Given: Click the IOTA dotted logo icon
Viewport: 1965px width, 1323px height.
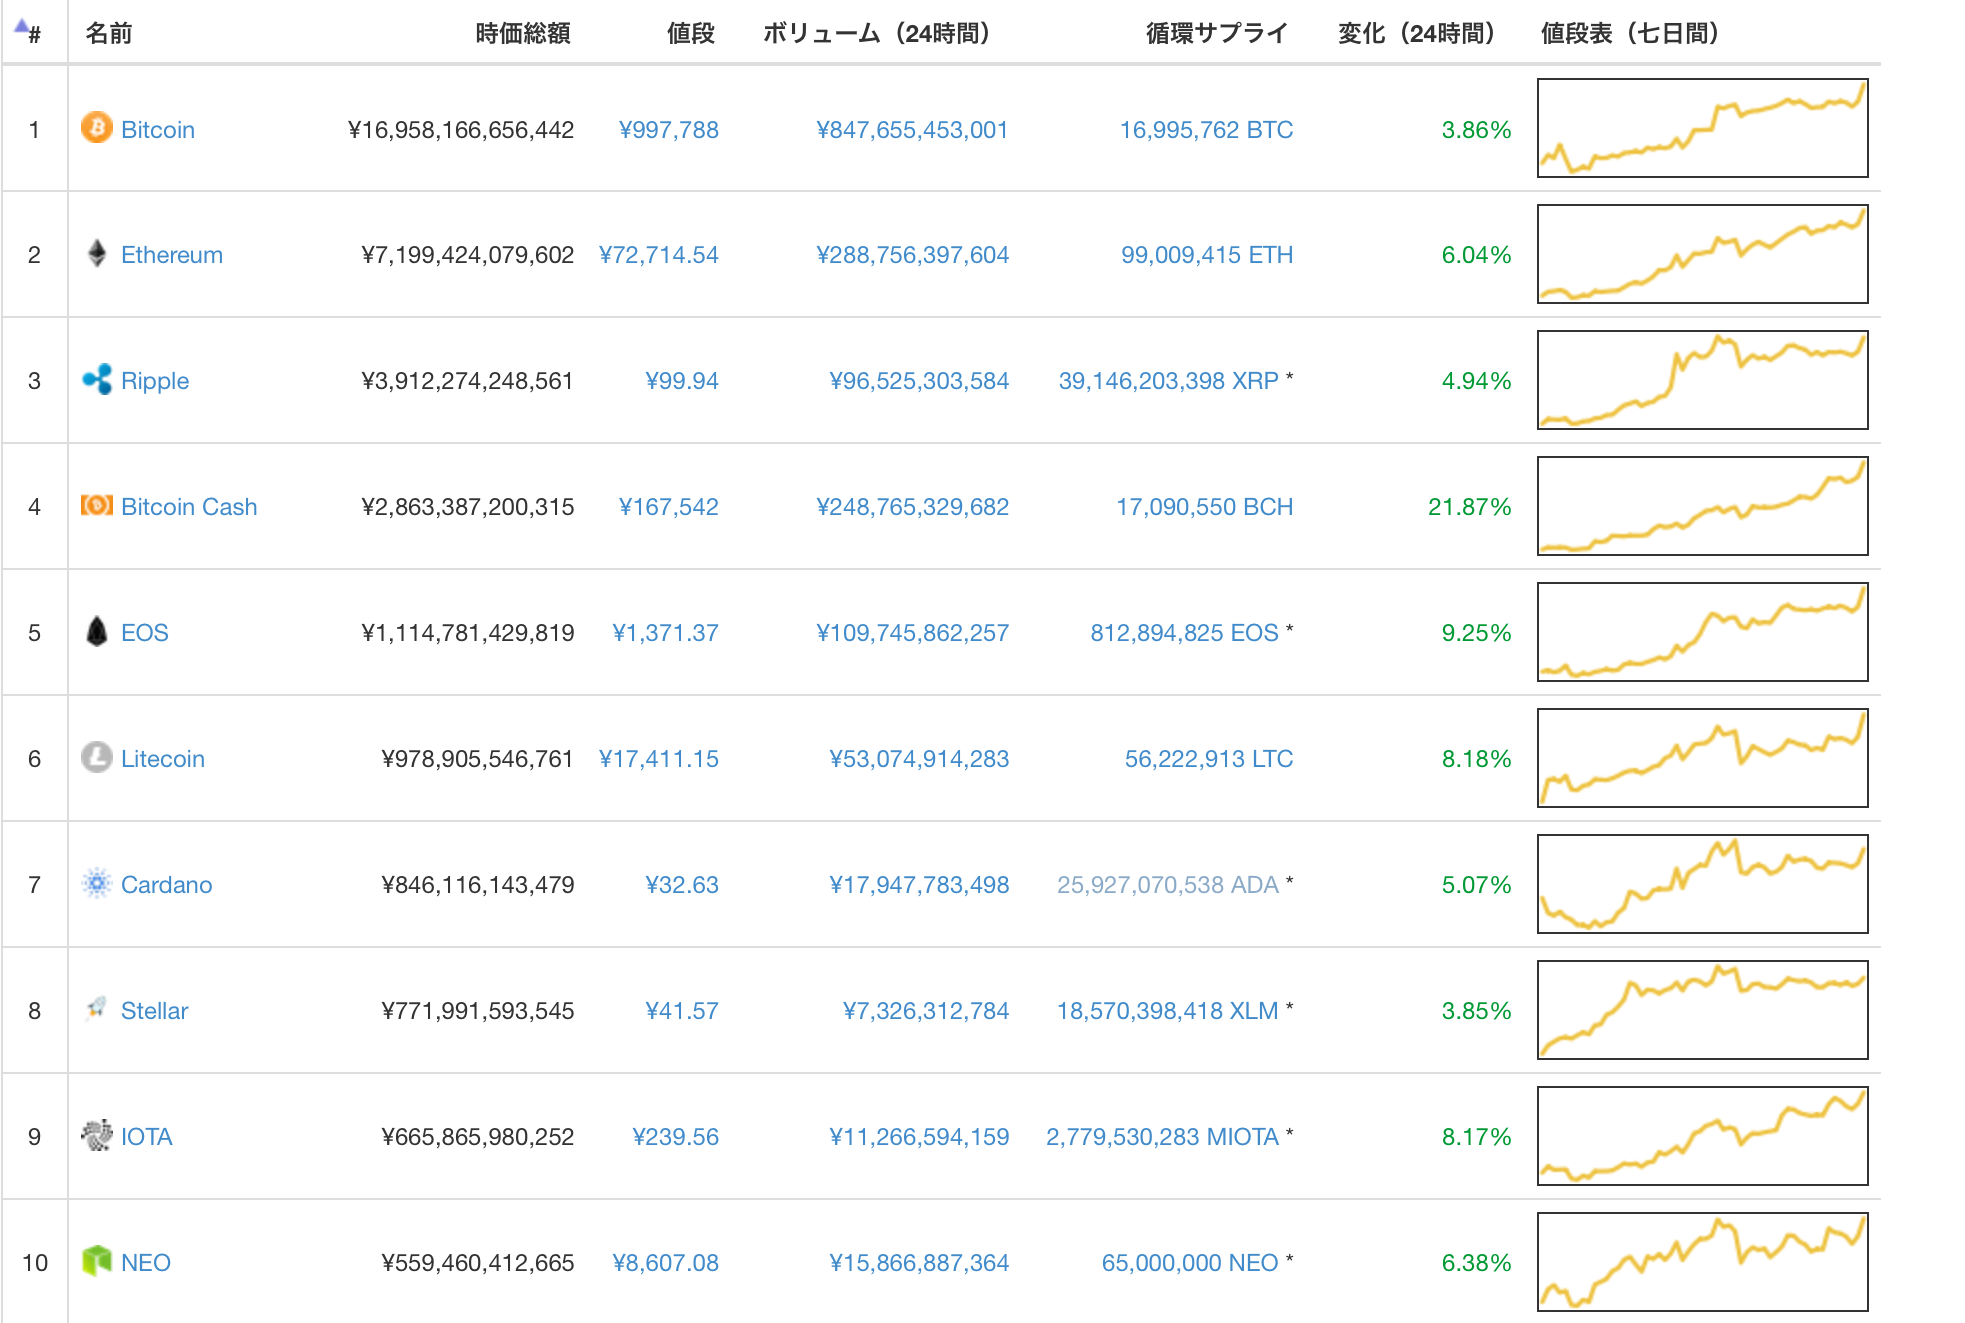Looking at the screenshot, I should click(97, 1136).
